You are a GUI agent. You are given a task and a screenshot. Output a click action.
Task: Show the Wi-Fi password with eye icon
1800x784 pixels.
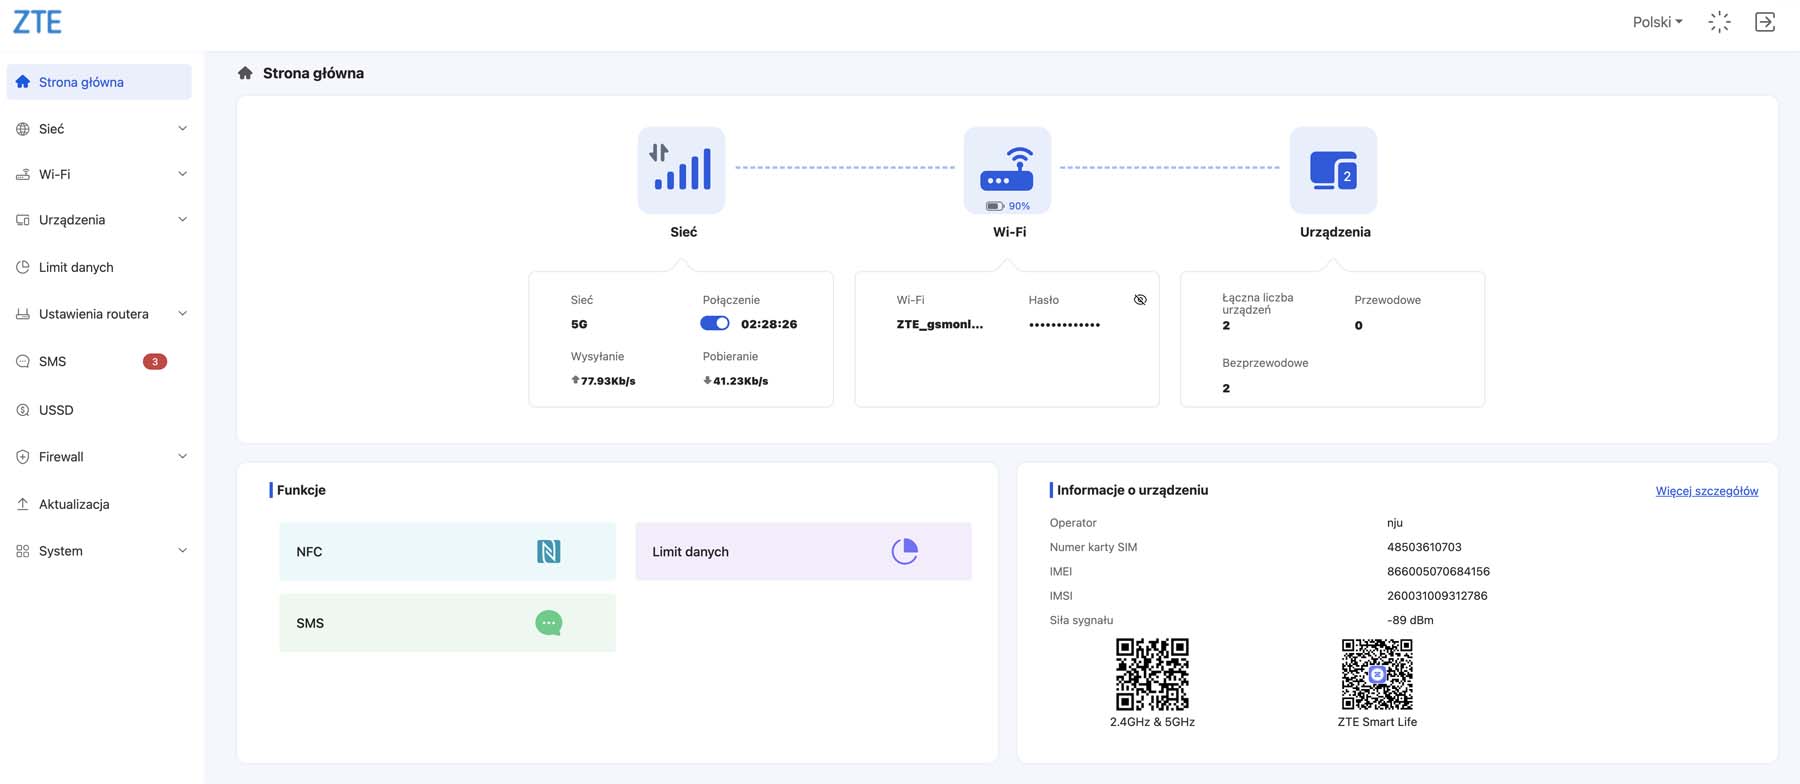[1140, 300]
